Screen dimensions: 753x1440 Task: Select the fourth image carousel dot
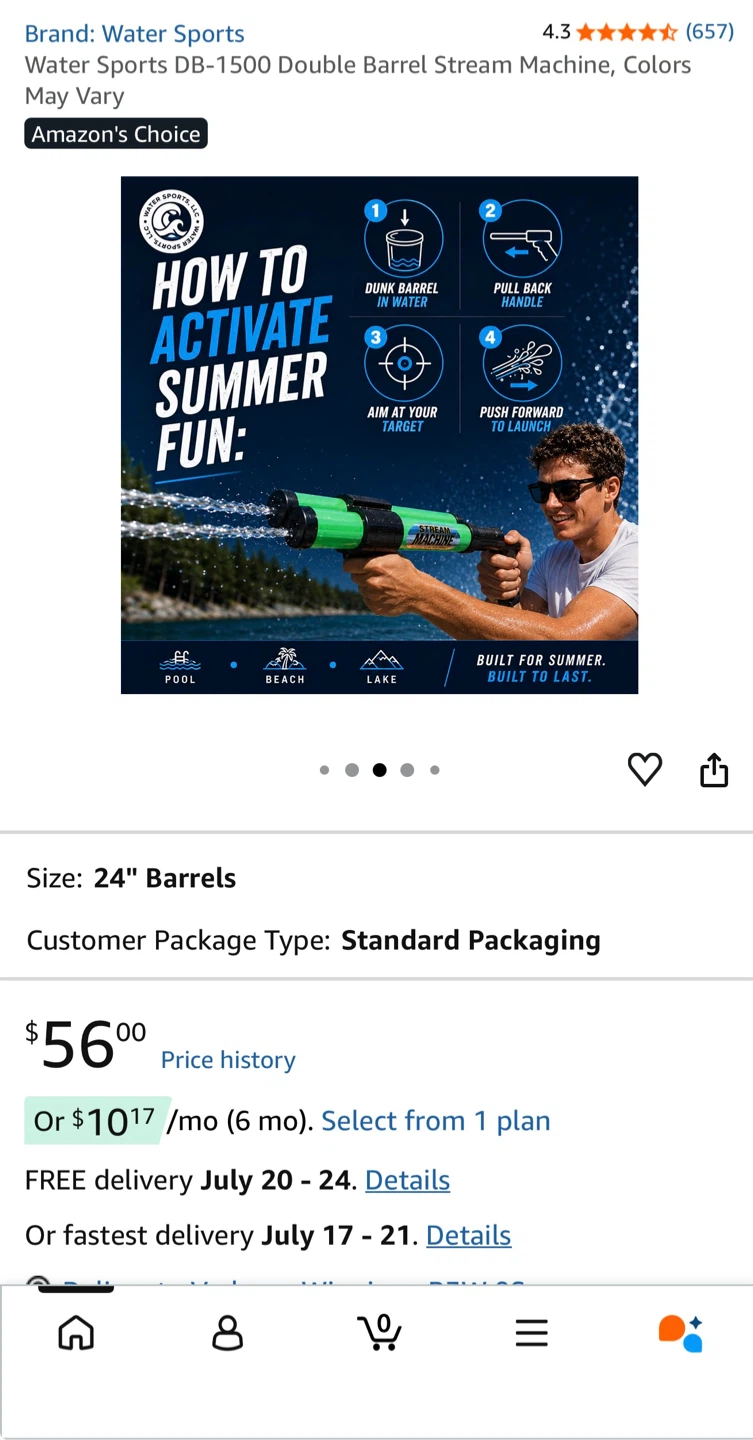407,770
